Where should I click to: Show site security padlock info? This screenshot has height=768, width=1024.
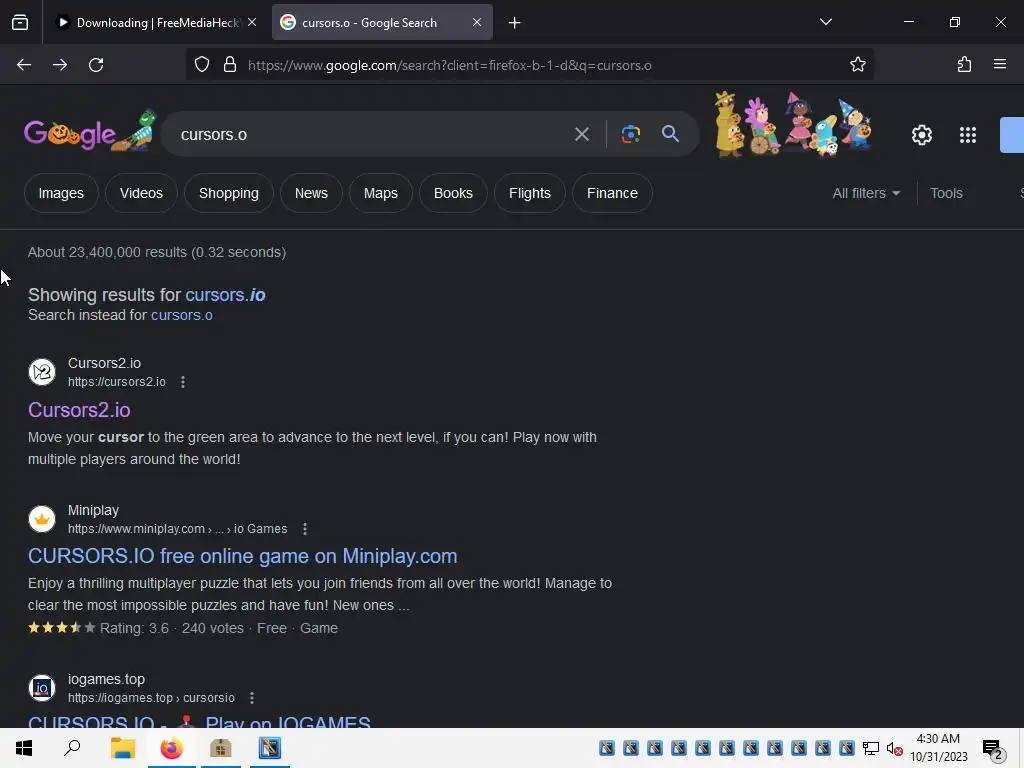pos(230,65)
